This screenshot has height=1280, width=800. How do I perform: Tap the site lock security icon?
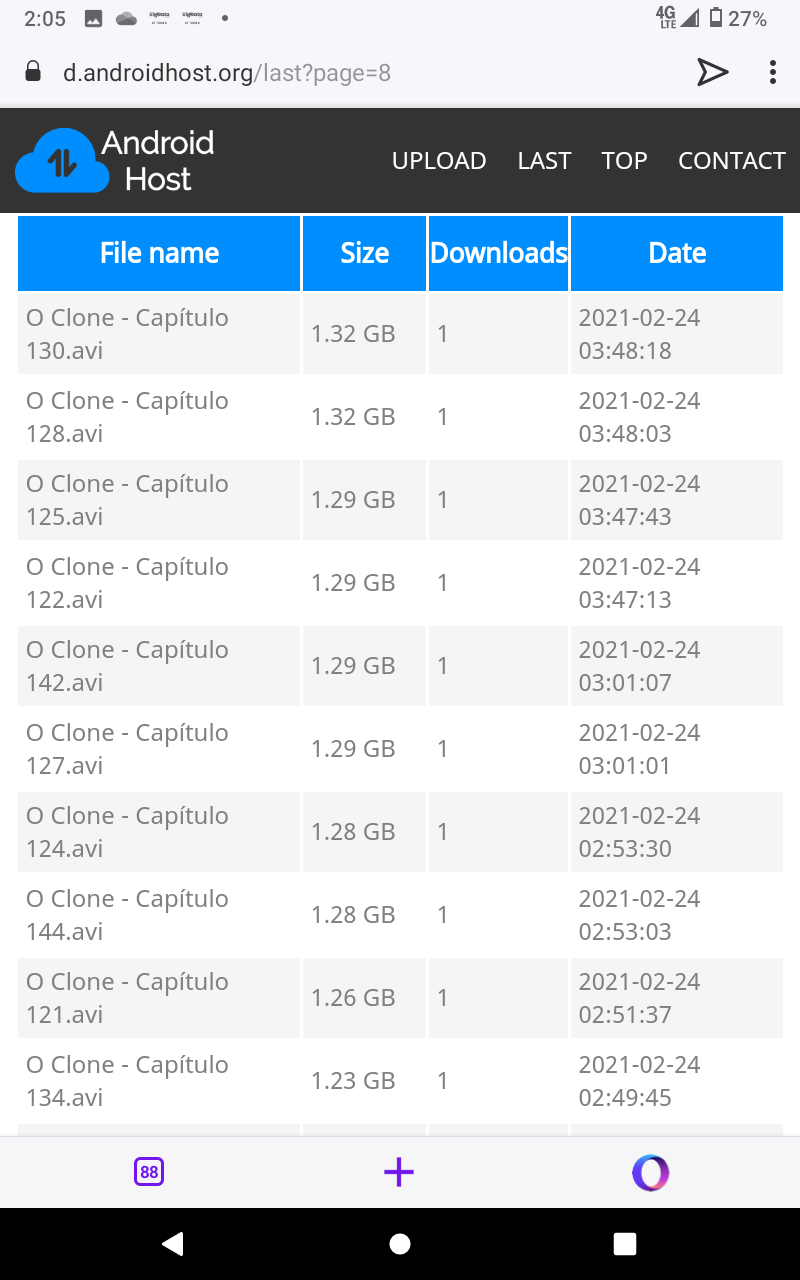click(33, 72)
